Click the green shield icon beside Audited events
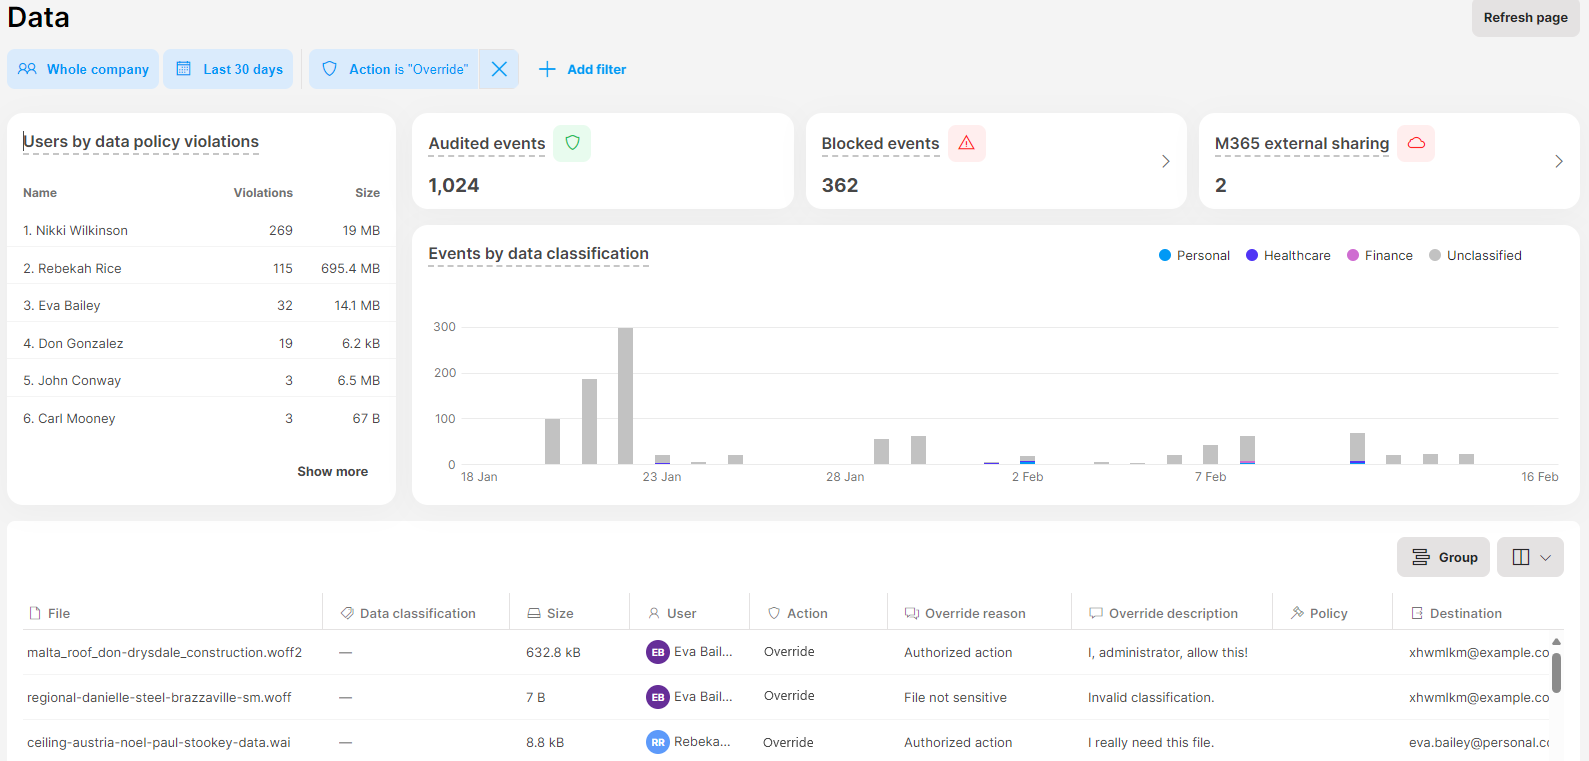This screenshot has height=761, width=1589. [x=572, y=143]
